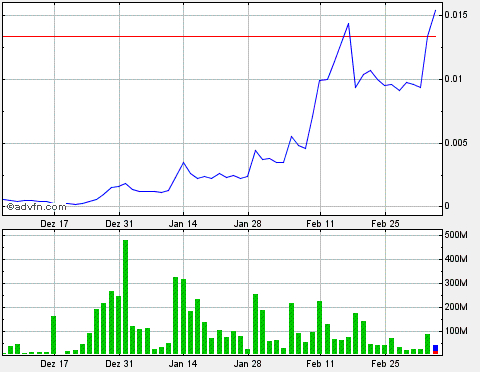Pick the Dez 17 date under the volume chart

tap(54, 364)
